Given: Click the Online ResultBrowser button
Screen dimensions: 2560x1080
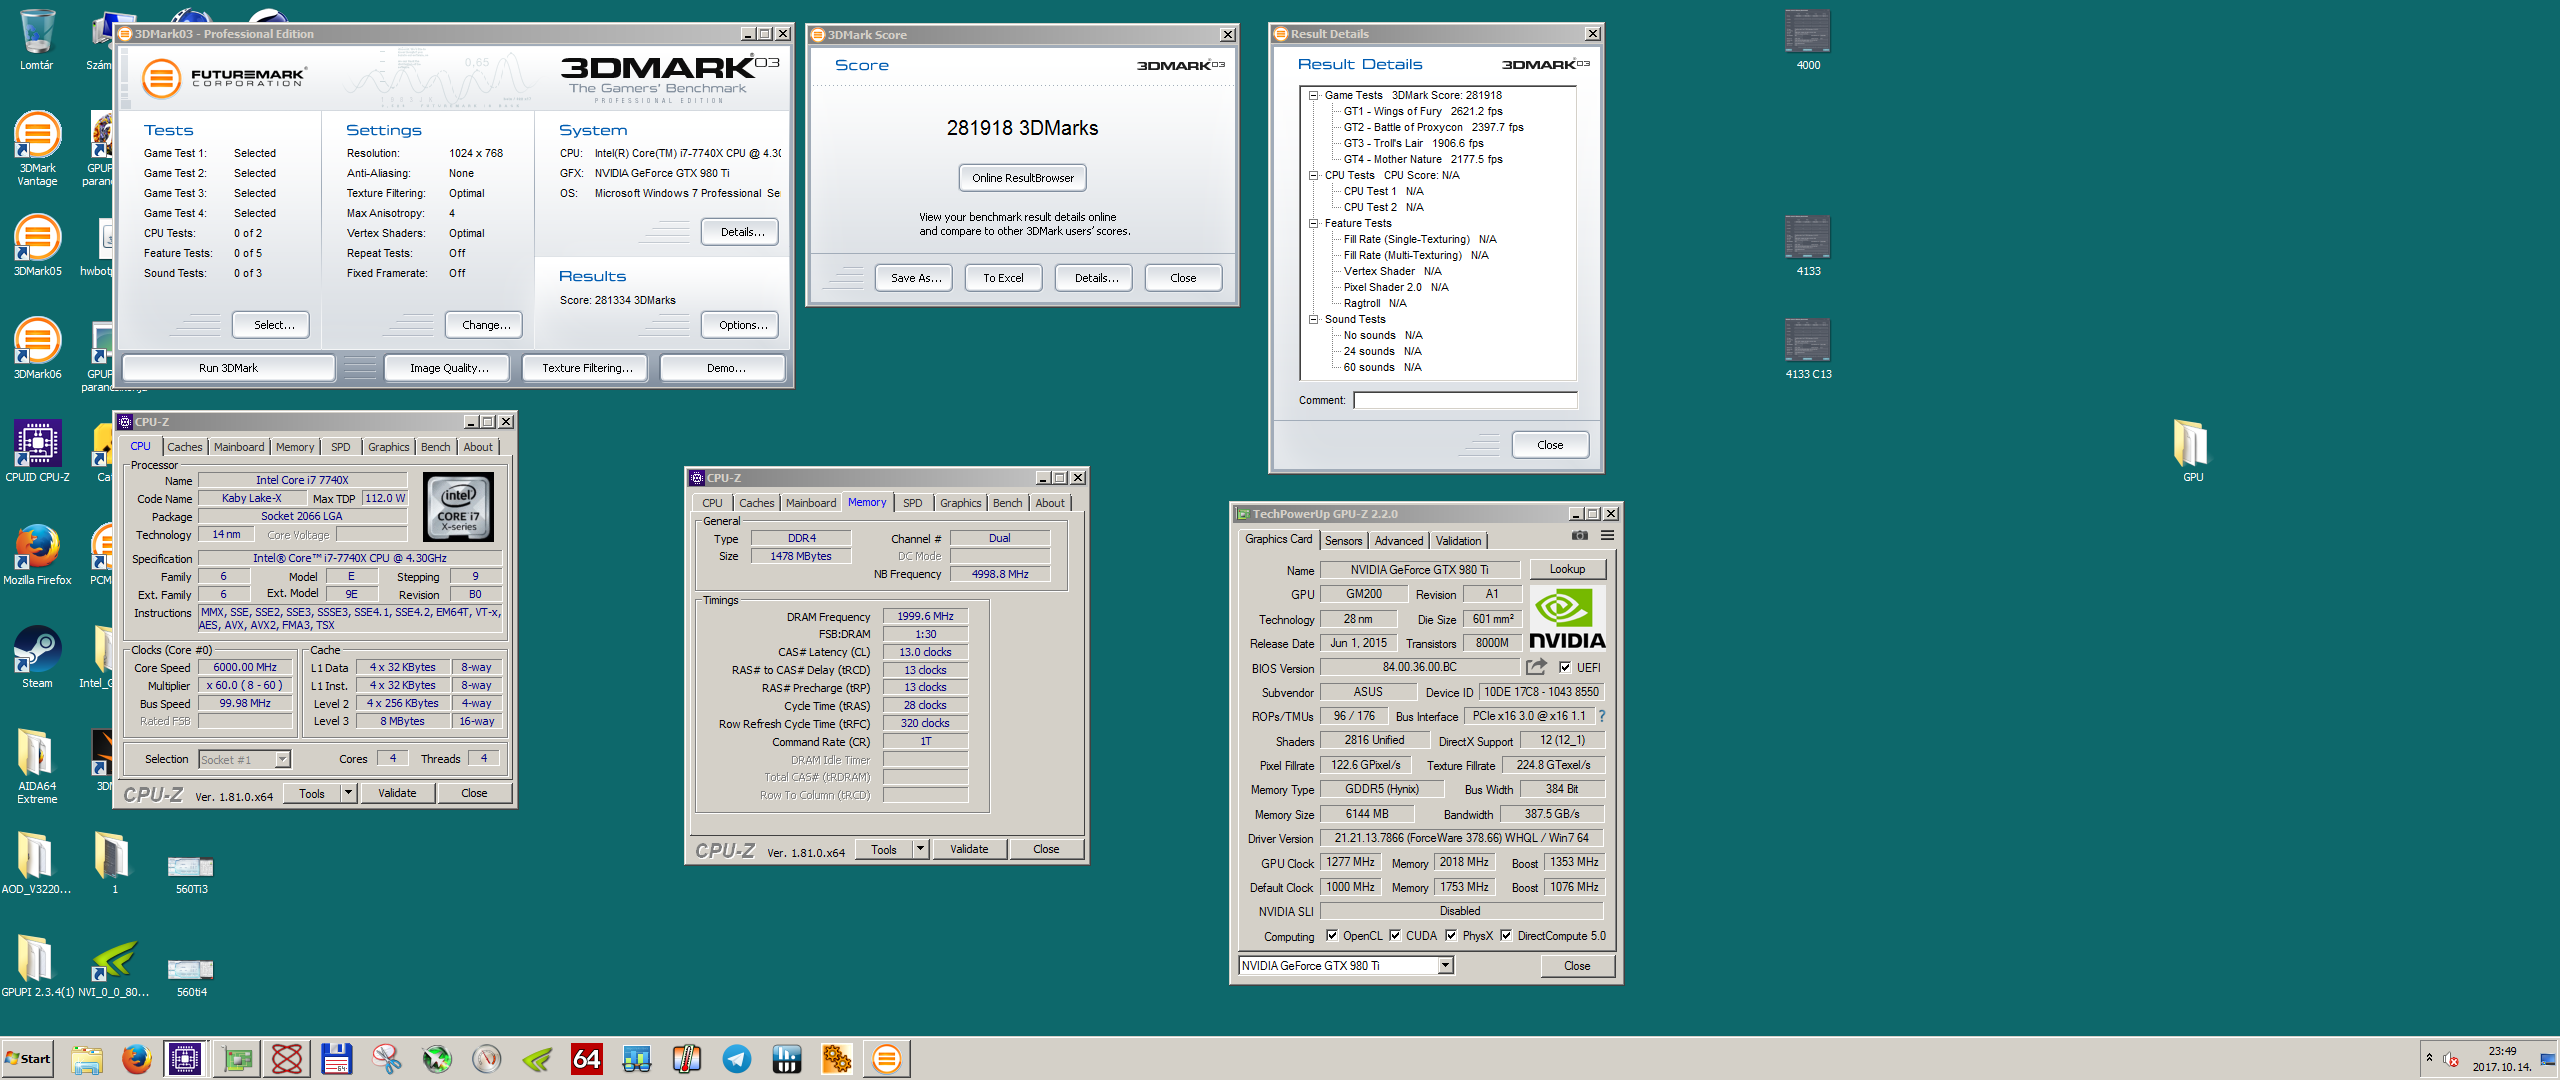Looking at the screenshot, I should (1022, 178).
